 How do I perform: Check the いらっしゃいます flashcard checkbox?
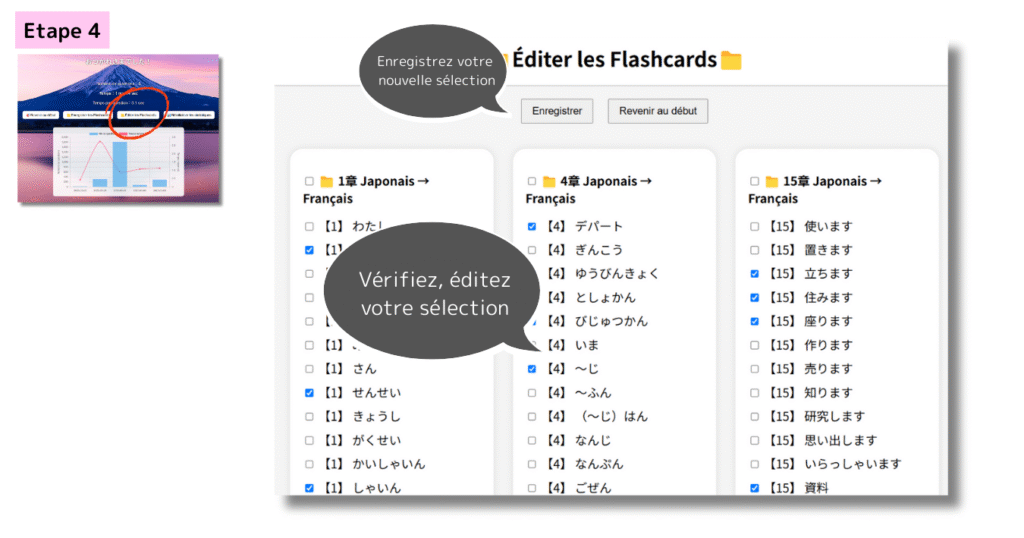[x=755, y=464]
